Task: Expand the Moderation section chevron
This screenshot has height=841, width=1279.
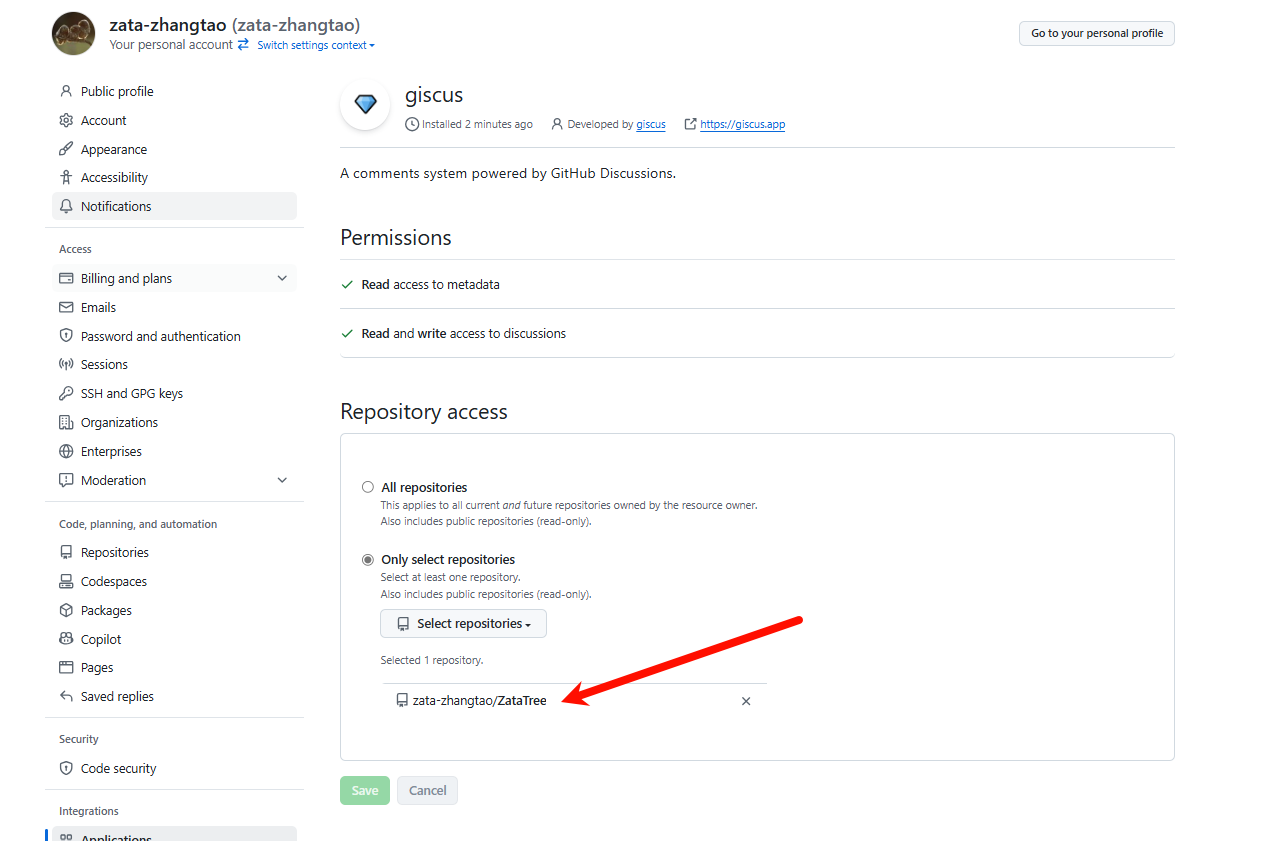Action: tap(282, 480)
